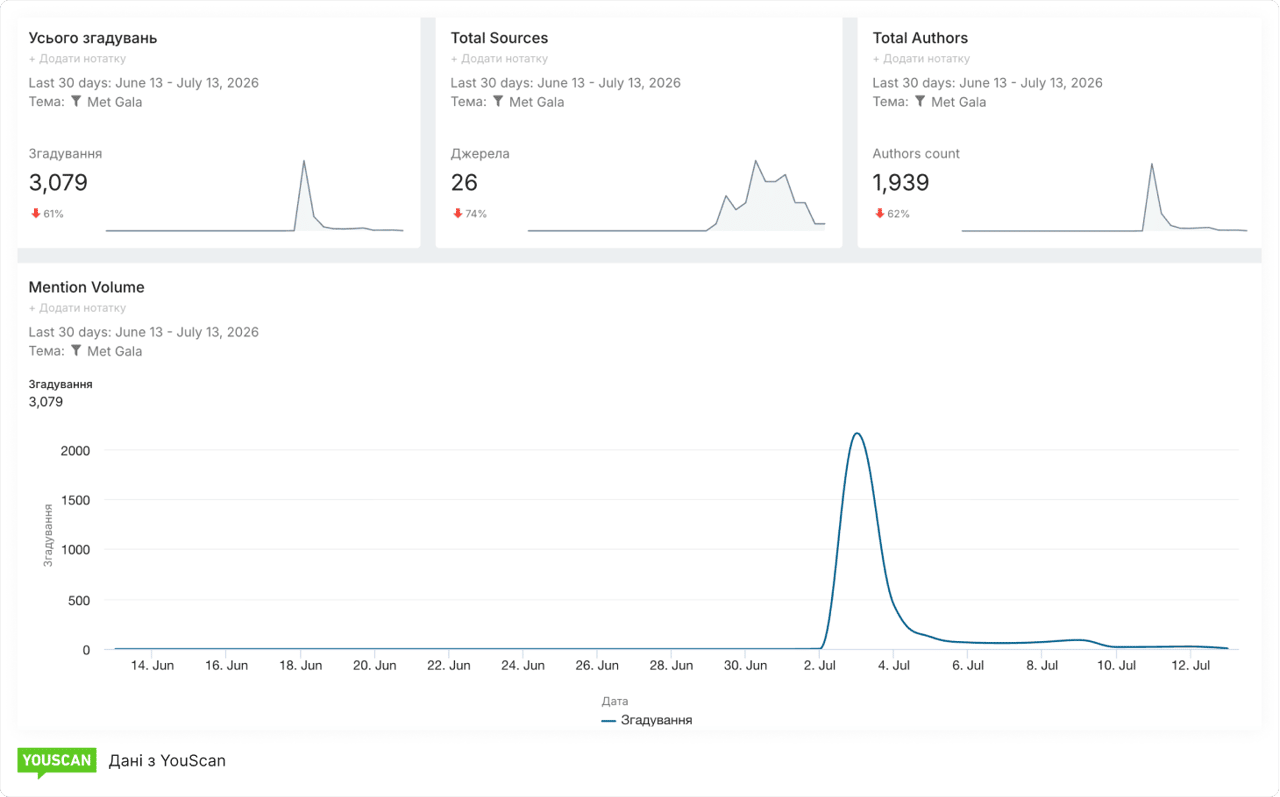Click the 1,939 authors count value
Screen dimensions: 1280x797
click(x=901, y=182)
